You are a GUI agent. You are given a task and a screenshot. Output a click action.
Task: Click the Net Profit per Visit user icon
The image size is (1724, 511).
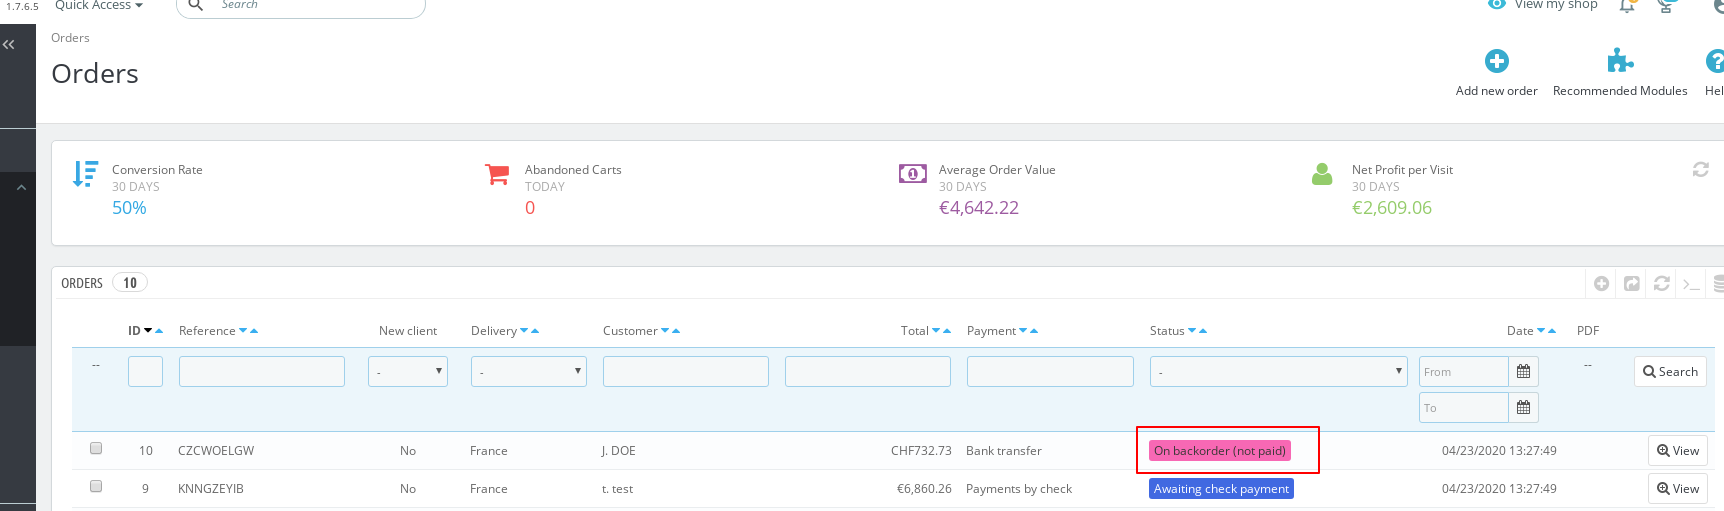point(1322,174)
